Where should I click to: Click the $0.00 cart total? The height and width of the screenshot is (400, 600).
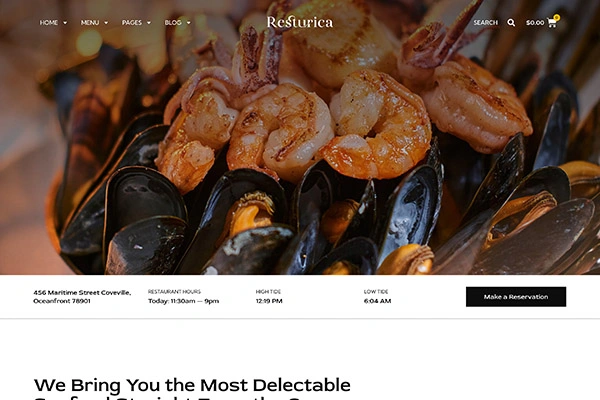click(535, 23)
